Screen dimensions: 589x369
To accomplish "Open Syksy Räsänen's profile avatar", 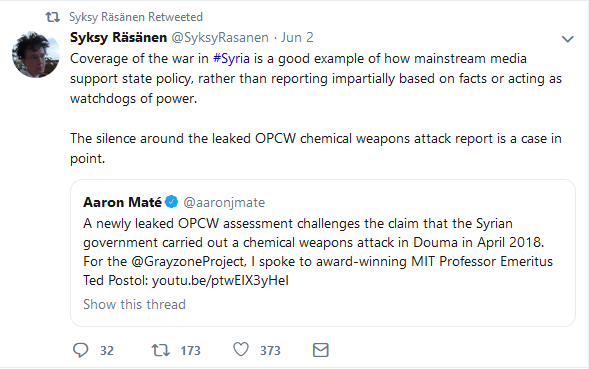I will click(x=36, y=54).
